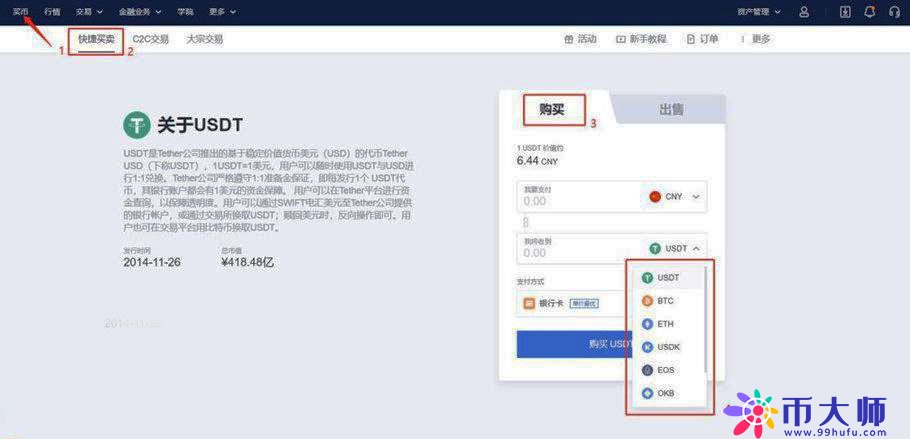
Task: Click the ¥418.48亿 market cap value
Action: (x=247, y=262)
